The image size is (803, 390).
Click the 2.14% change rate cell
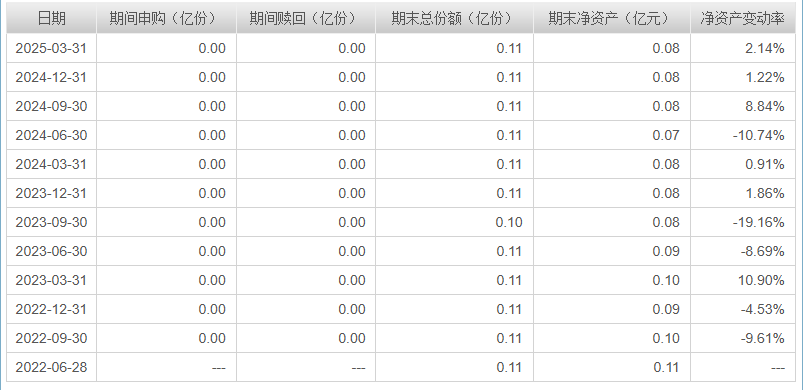[743, 48]
